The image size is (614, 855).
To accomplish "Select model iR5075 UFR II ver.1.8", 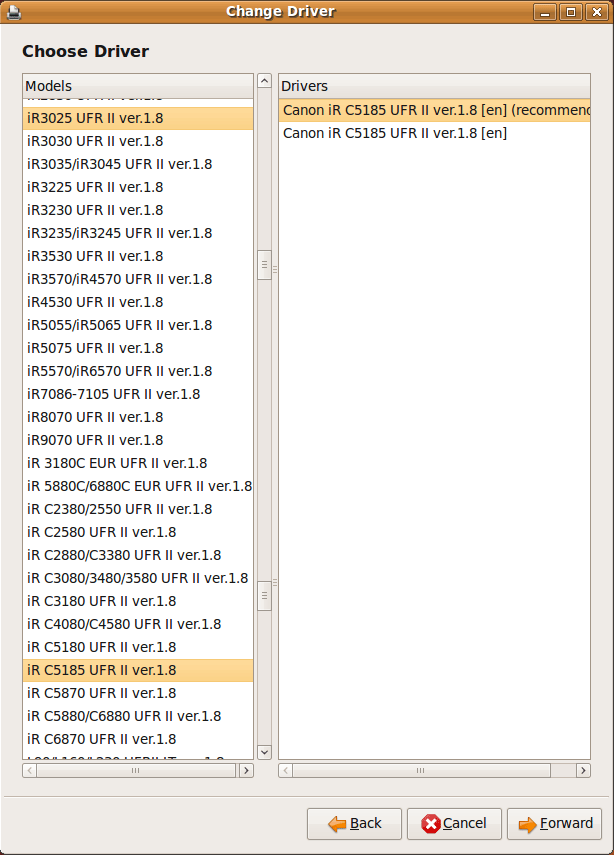I will pyautogui.click(x=138, y=348).
